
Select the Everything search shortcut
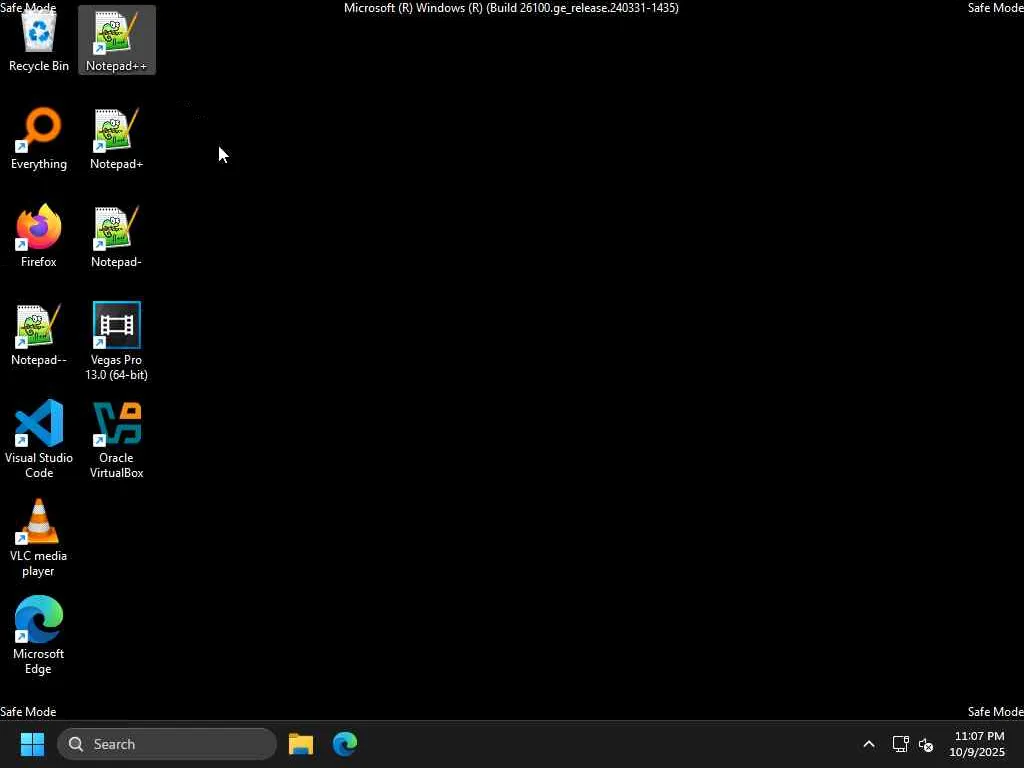tap(39, 138)
